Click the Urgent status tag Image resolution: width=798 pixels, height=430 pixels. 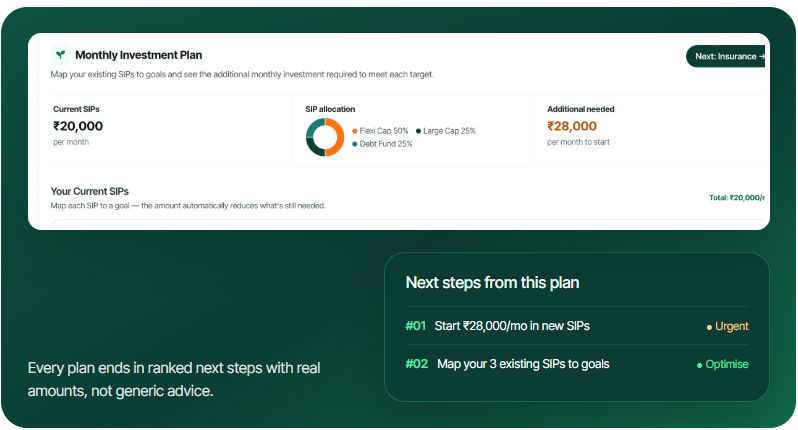click(728, 327)
